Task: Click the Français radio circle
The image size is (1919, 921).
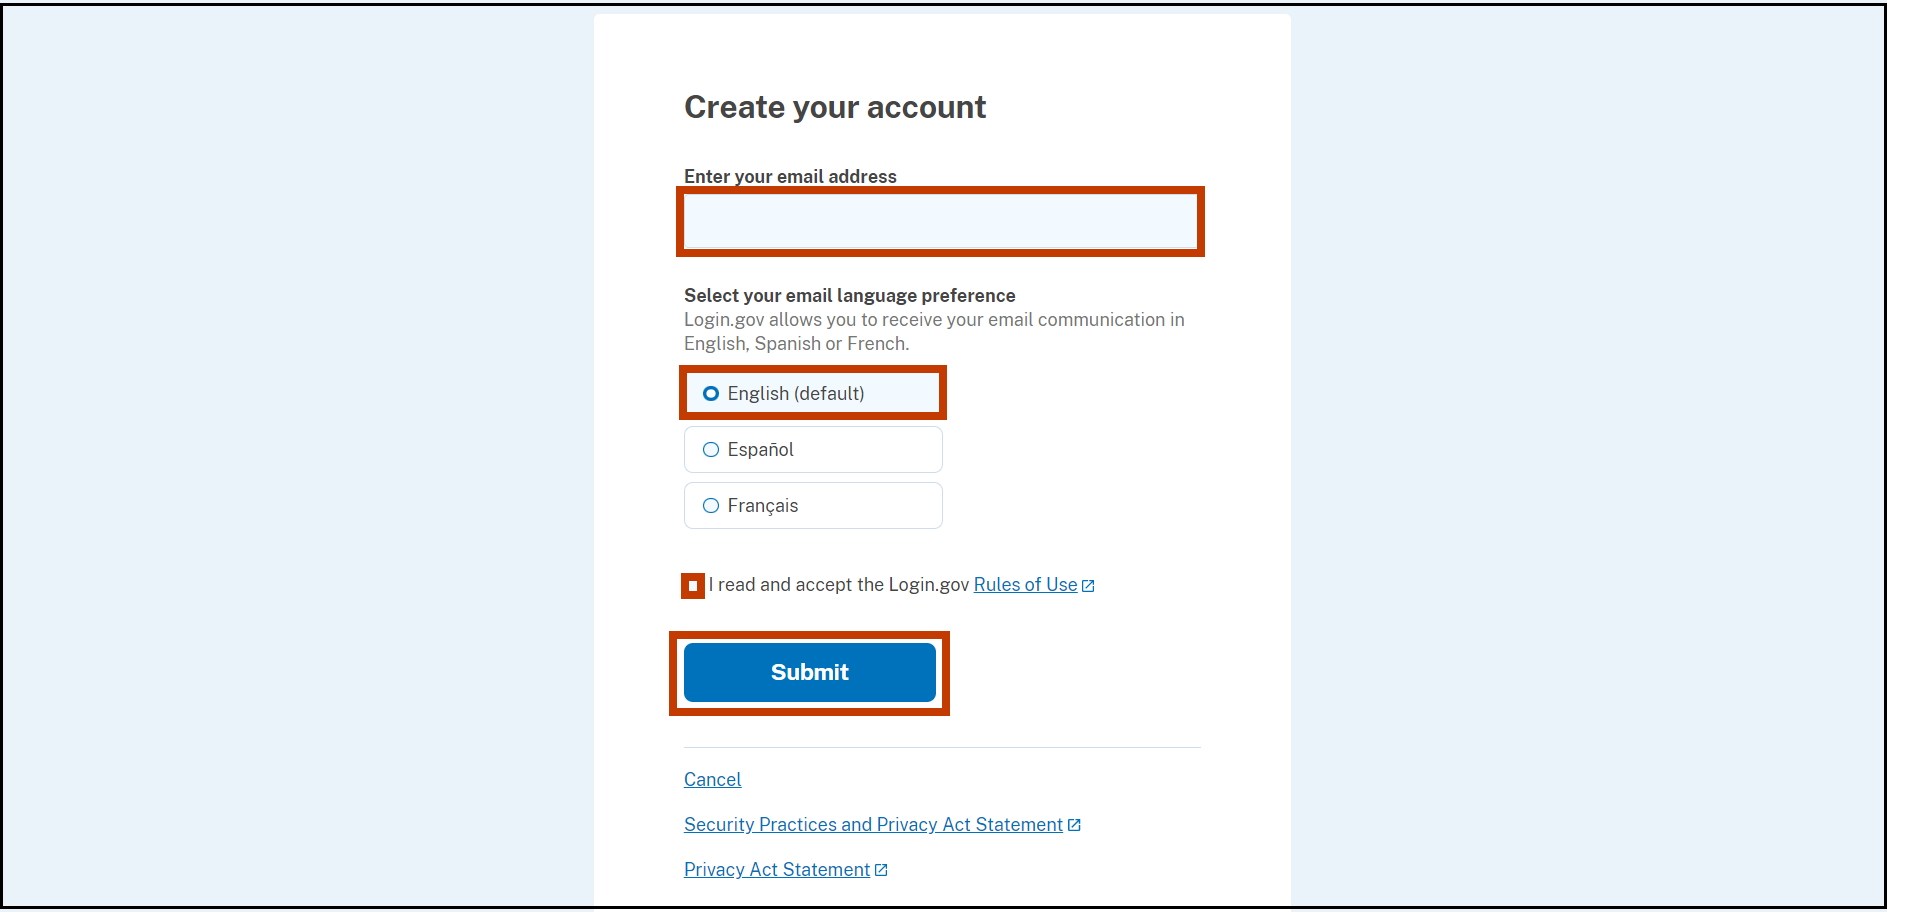Action: 710,505
